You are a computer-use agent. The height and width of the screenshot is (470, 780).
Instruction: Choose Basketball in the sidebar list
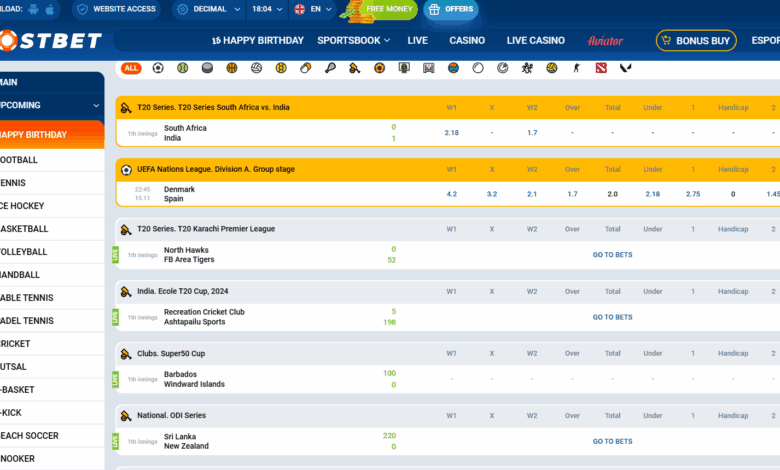(x=52, y=229)
